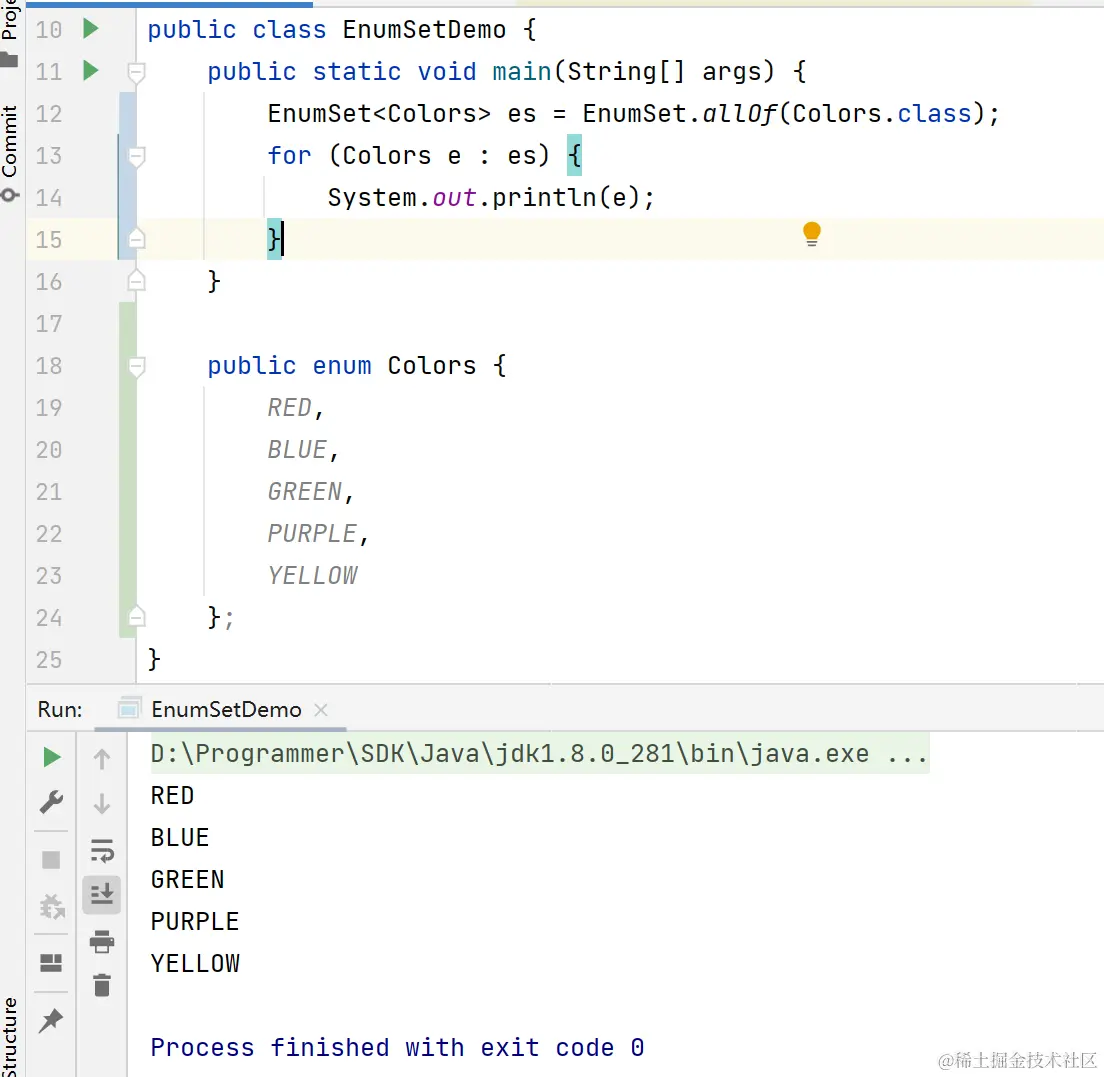The image size is (1104, 1077).
Task: Collapse for loop fold at line 13
Action: (137, 156)
